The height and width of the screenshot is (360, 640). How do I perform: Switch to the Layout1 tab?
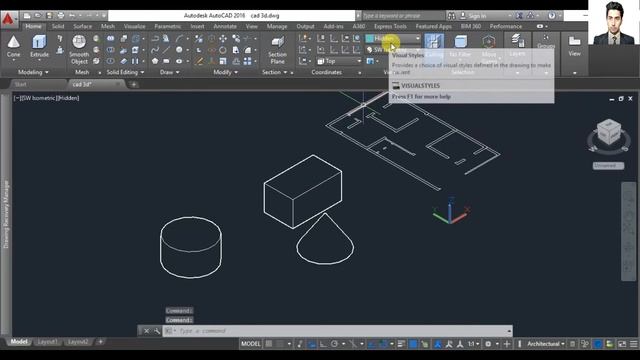point(47,342)
